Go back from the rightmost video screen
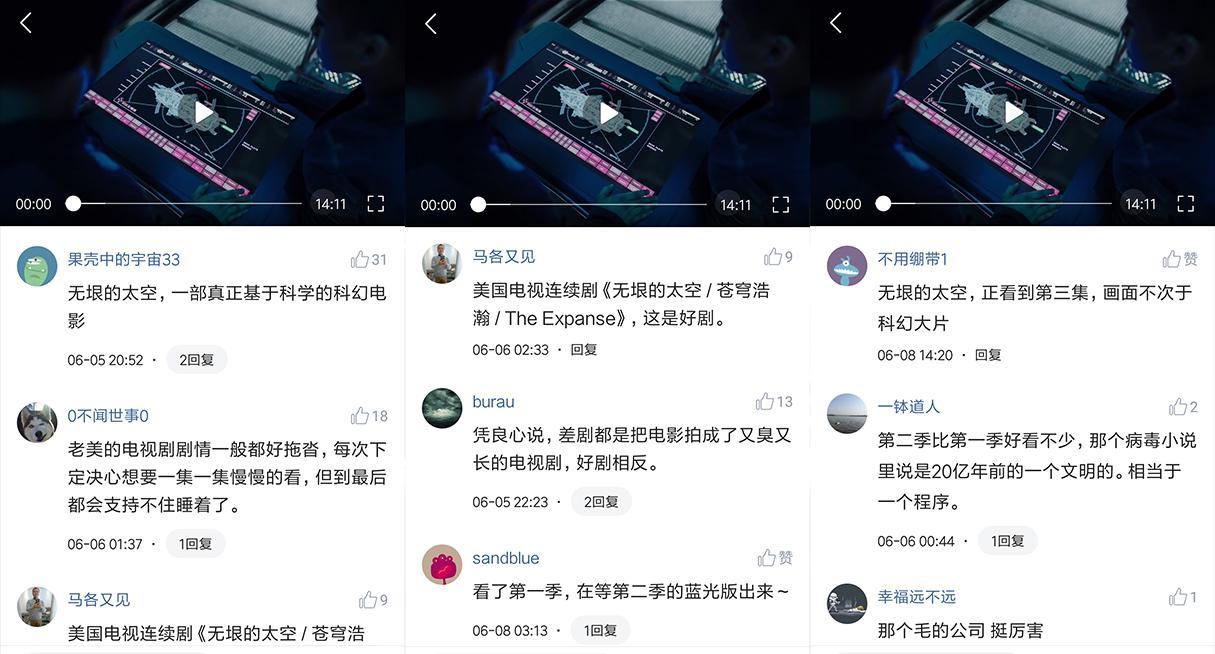 [x=836, y=23]
